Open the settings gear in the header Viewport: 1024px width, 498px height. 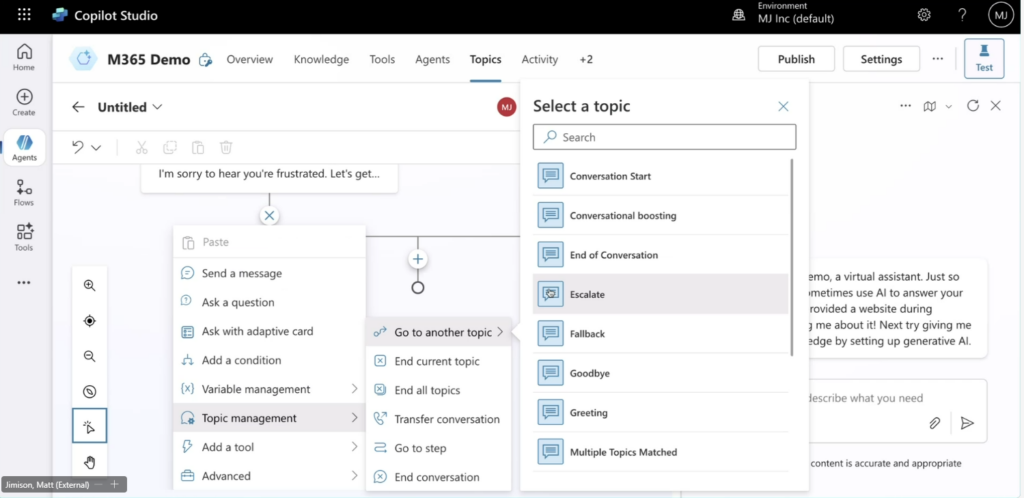click(923, 14)
